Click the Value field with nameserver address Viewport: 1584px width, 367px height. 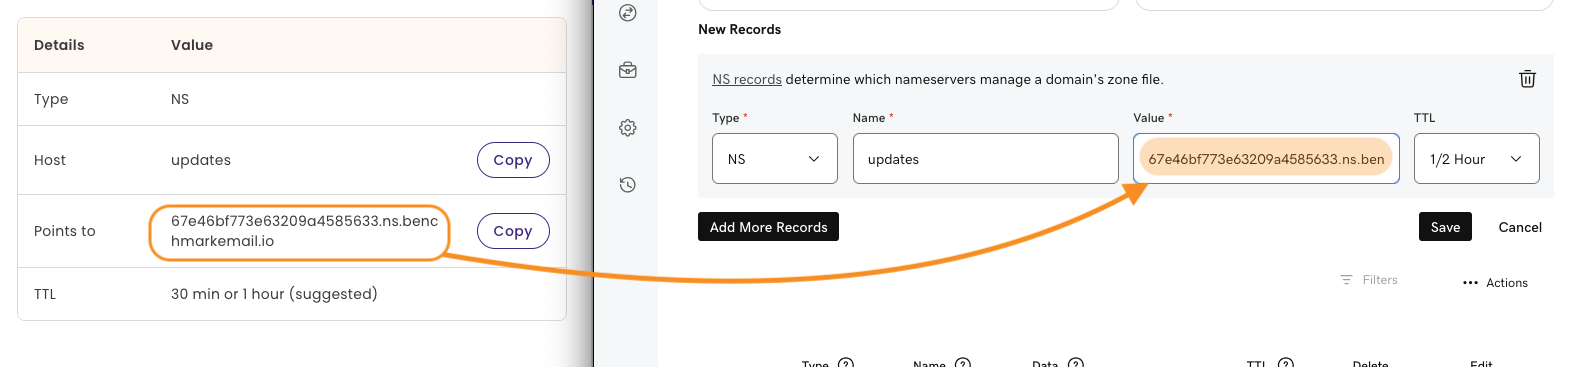click(1266, 159)
